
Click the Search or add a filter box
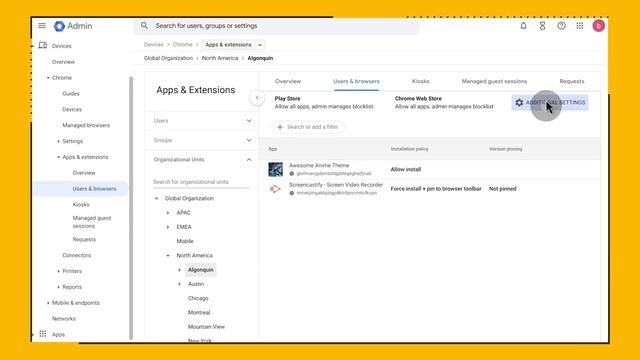pyautogui.click(x=308, y=127)
